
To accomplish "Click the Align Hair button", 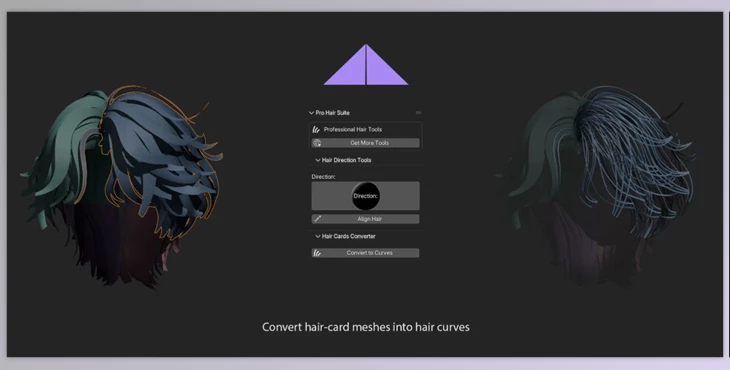I will pyautogui.click(x=365, y=219).
